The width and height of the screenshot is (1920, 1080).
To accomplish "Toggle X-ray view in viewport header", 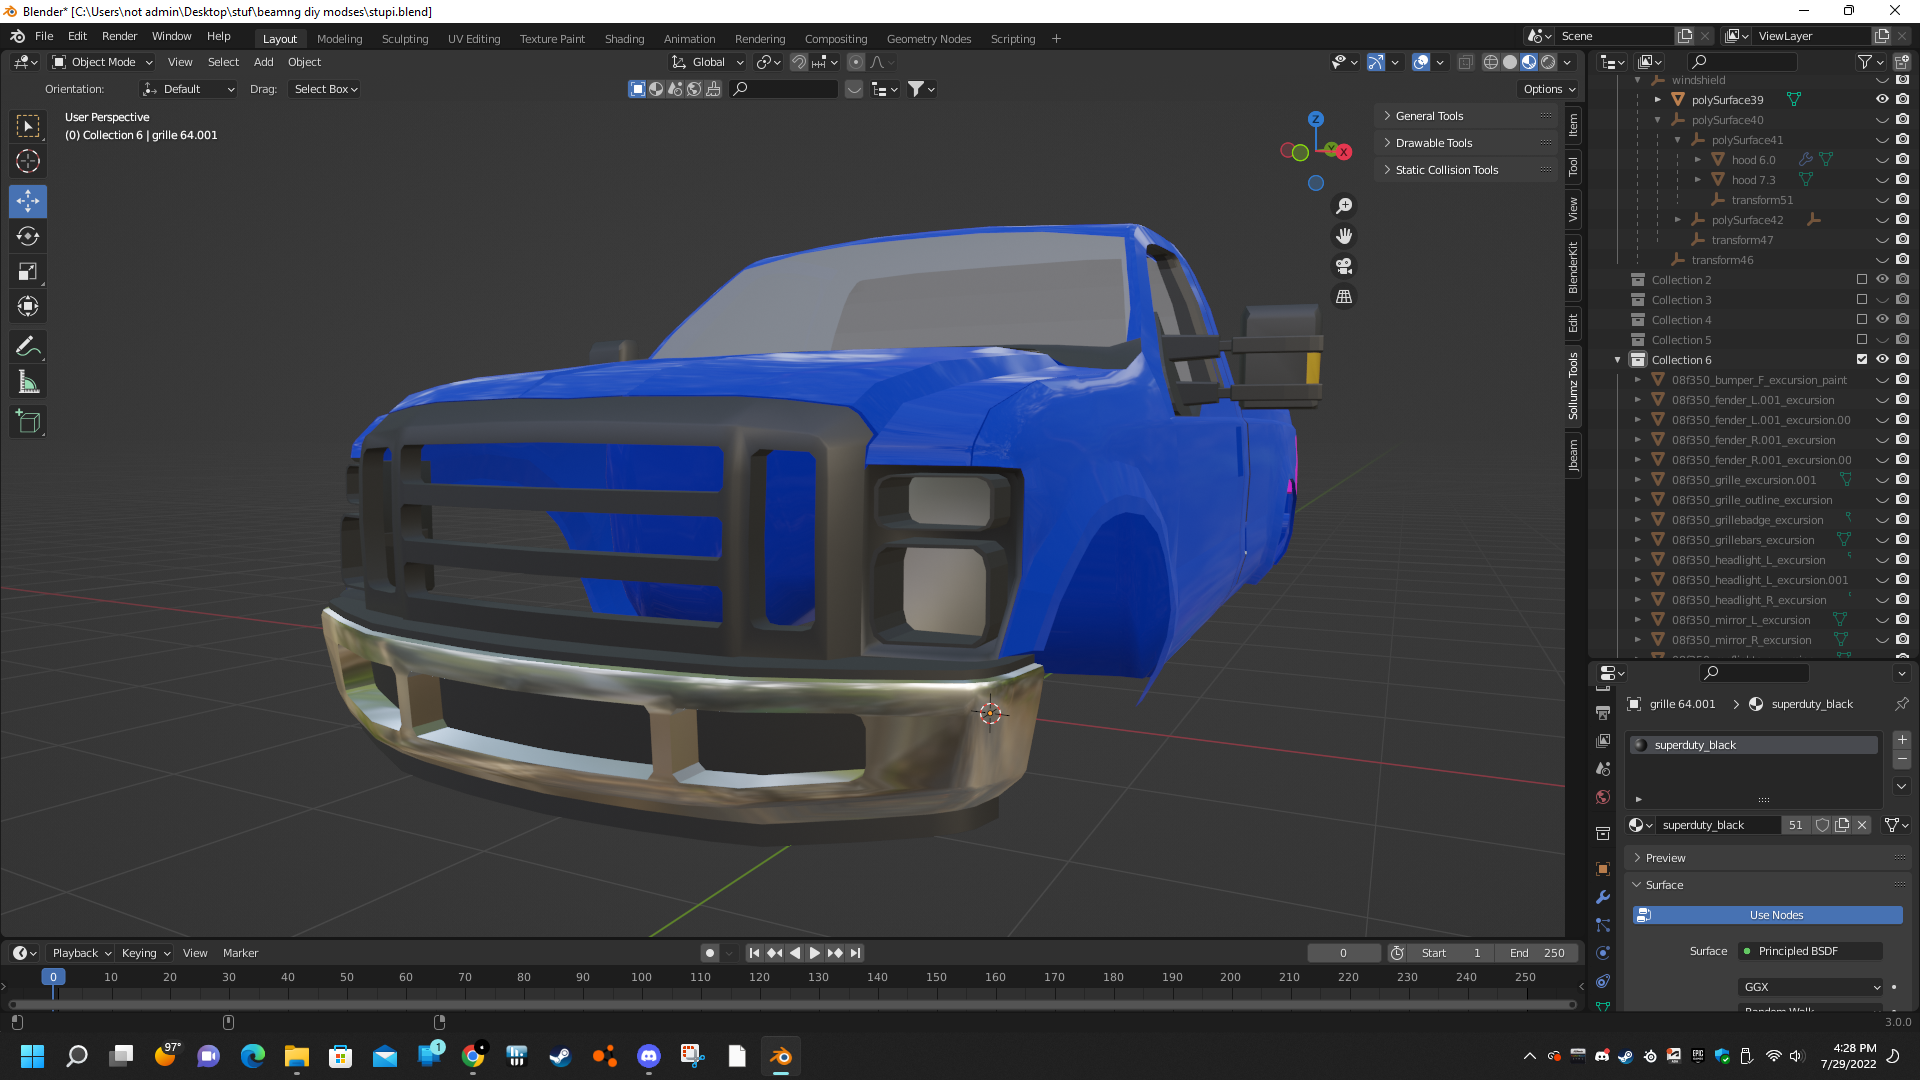I will click(x=1465, y=62).
